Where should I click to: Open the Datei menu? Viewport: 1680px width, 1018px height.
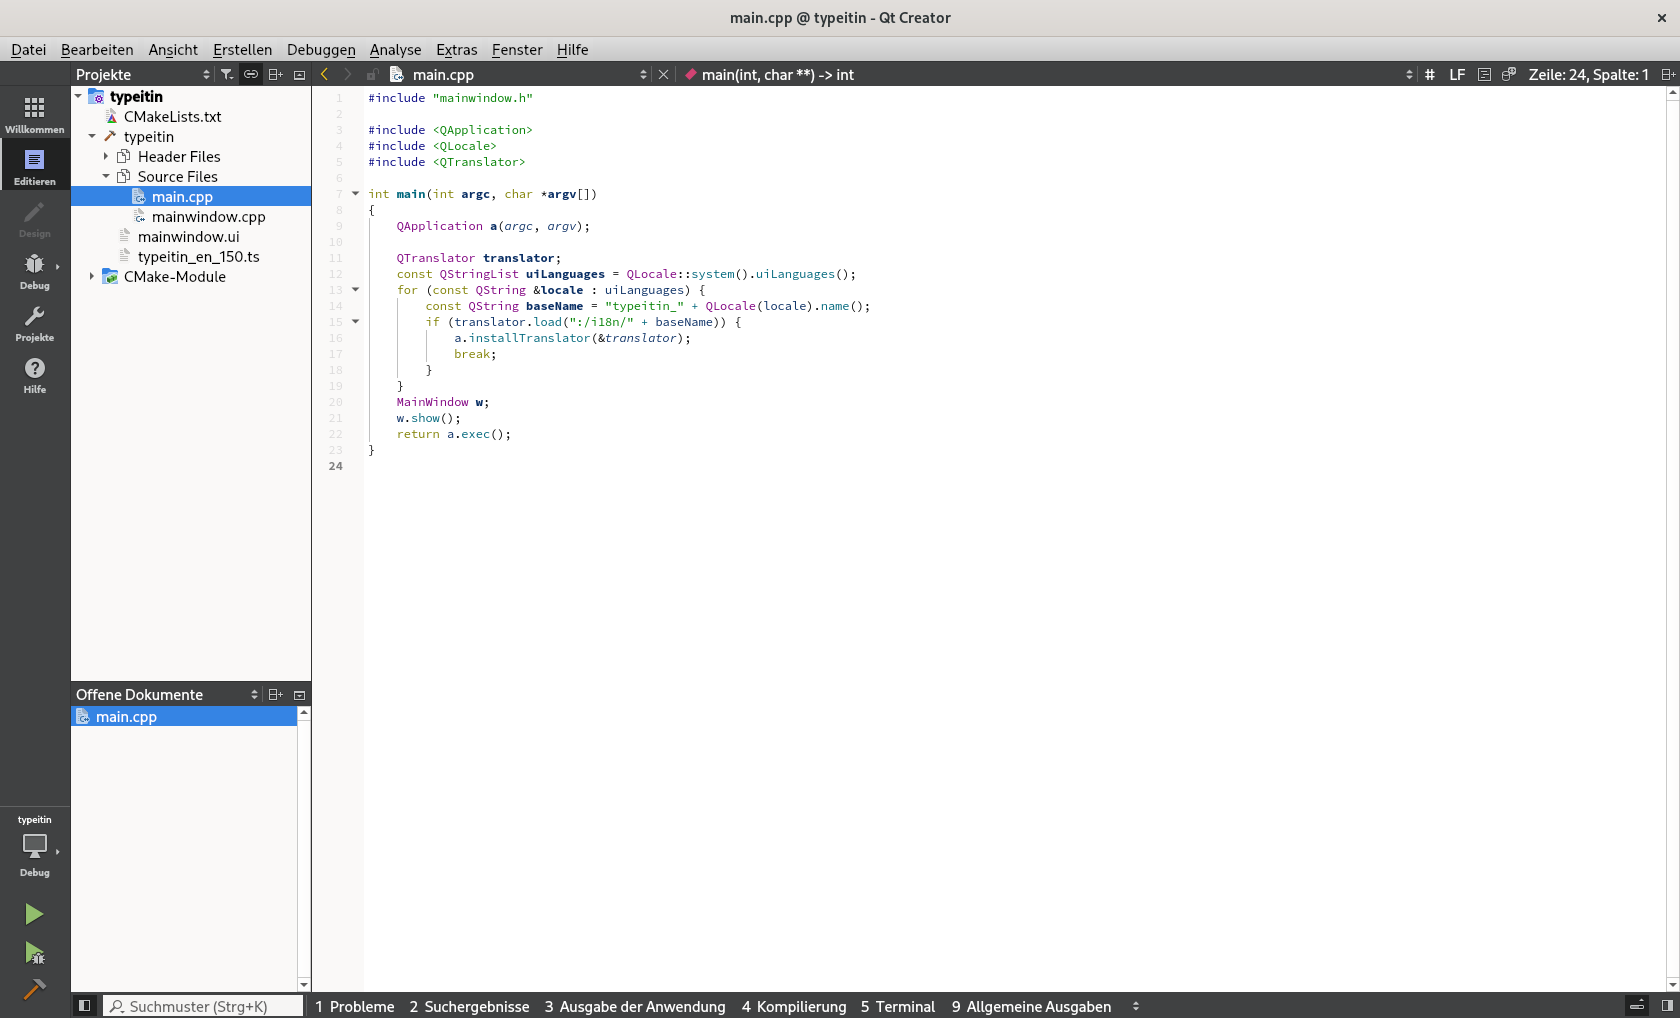click(28, 49)
